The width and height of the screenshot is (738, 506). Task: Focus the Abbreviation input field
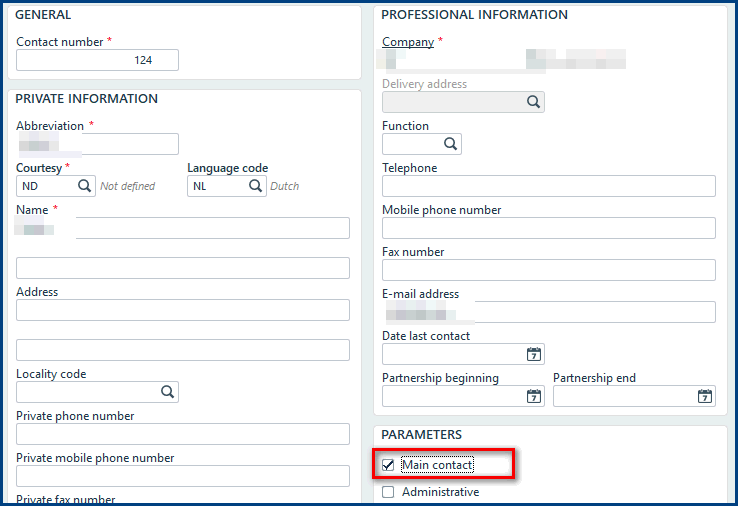tap(97, 144)
